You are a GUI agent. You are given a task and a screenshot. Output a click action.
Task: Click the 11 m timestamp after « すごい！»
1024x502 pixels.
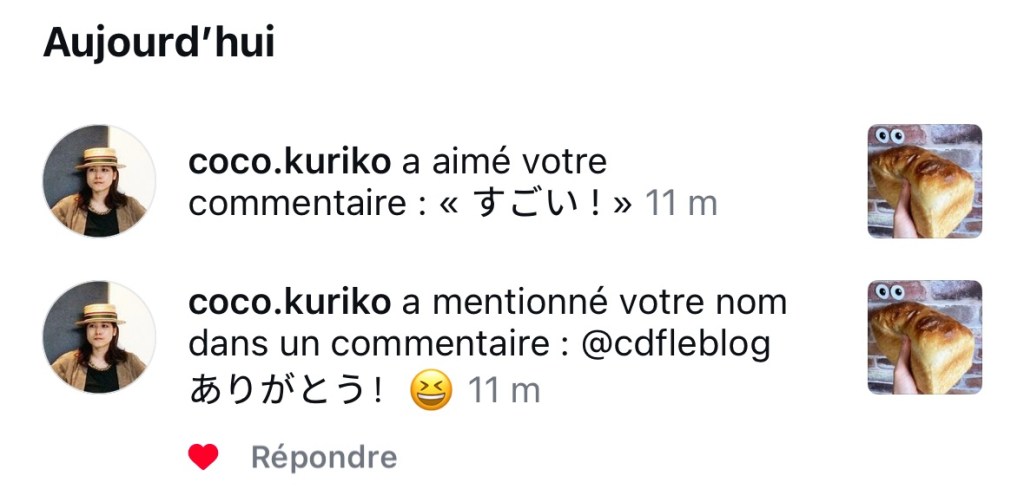point(681,203)
